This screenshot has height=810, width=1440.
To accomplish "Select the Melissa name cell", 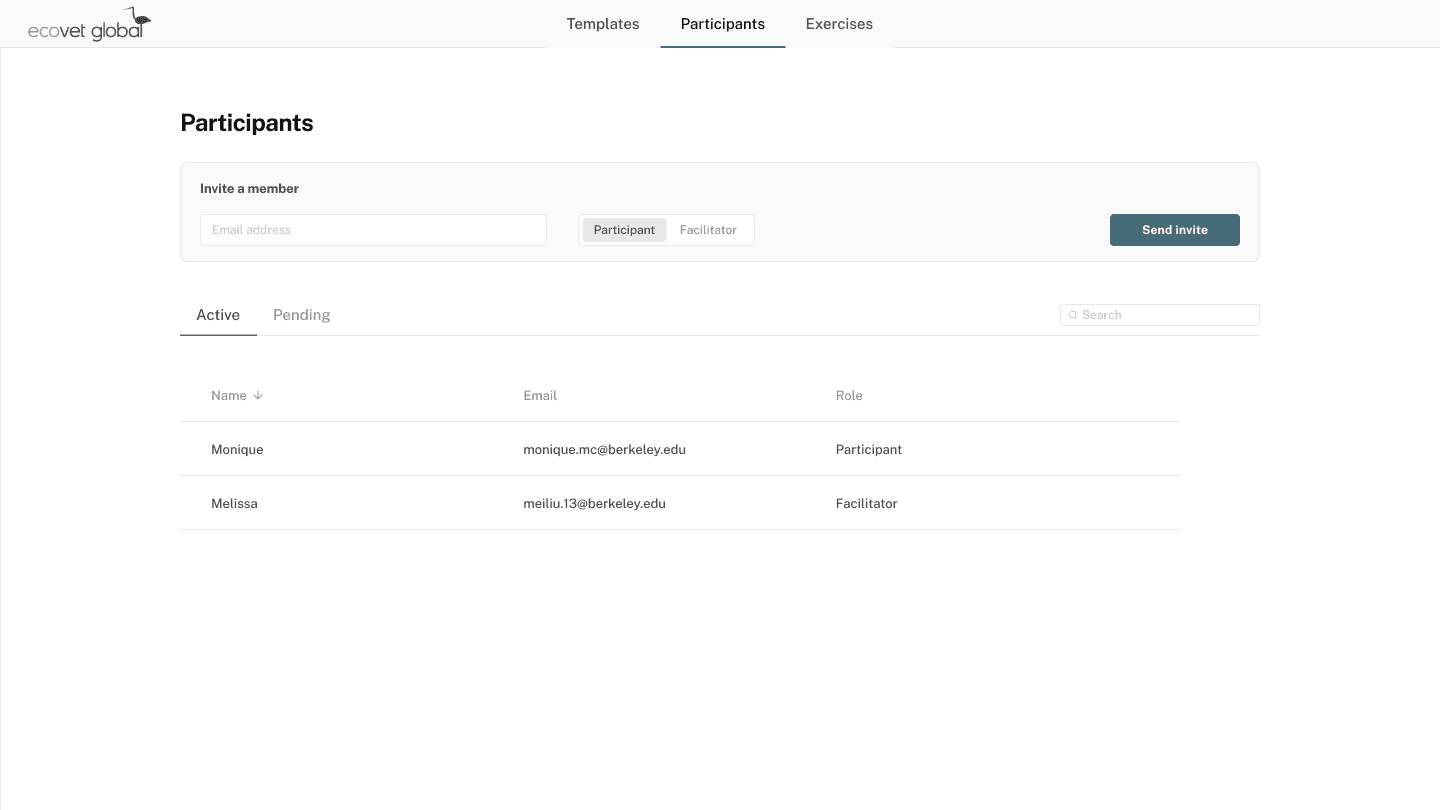I will [234, 503].
